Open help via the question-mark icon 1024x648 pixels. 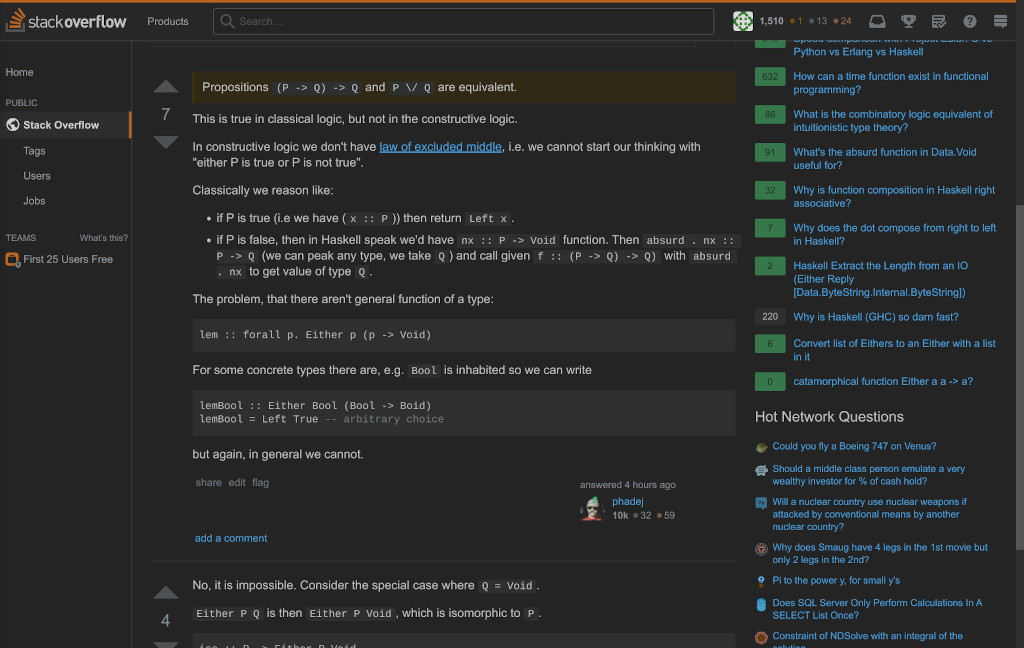(x=970, y=20)
